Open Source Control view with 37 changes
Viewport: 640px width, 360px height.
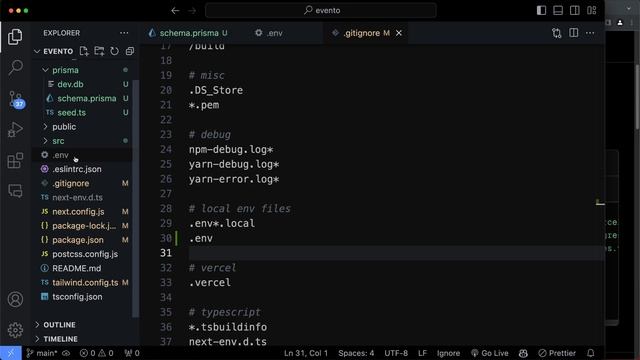point(16,99)
